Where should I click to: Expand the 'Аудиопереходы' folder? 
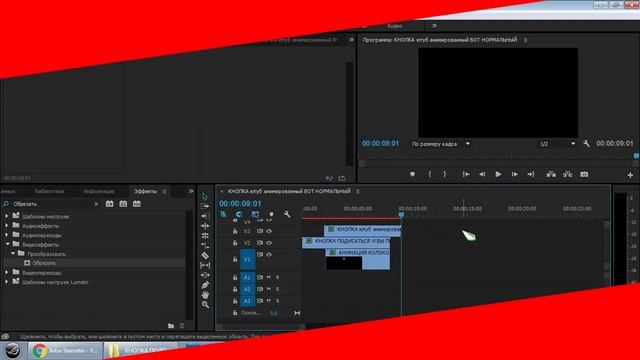[x=7, y=235]
